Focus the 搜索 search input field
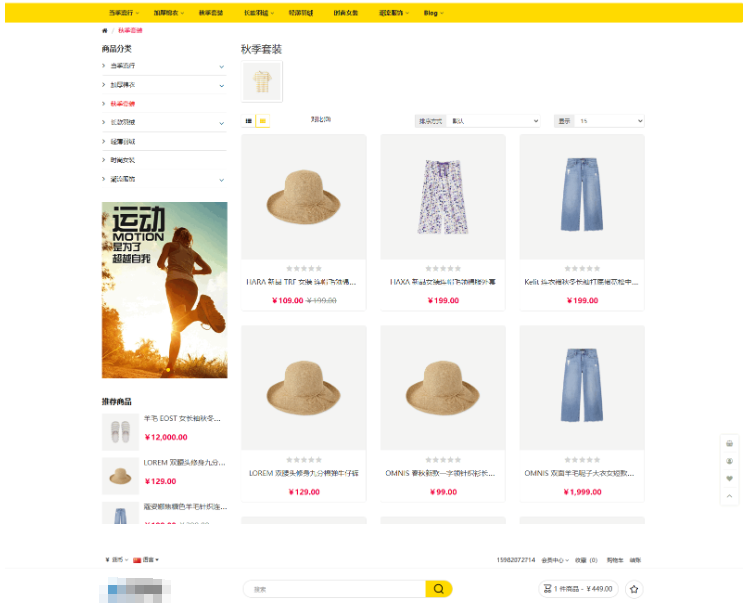The image size is (751, 611). point(334,589)
